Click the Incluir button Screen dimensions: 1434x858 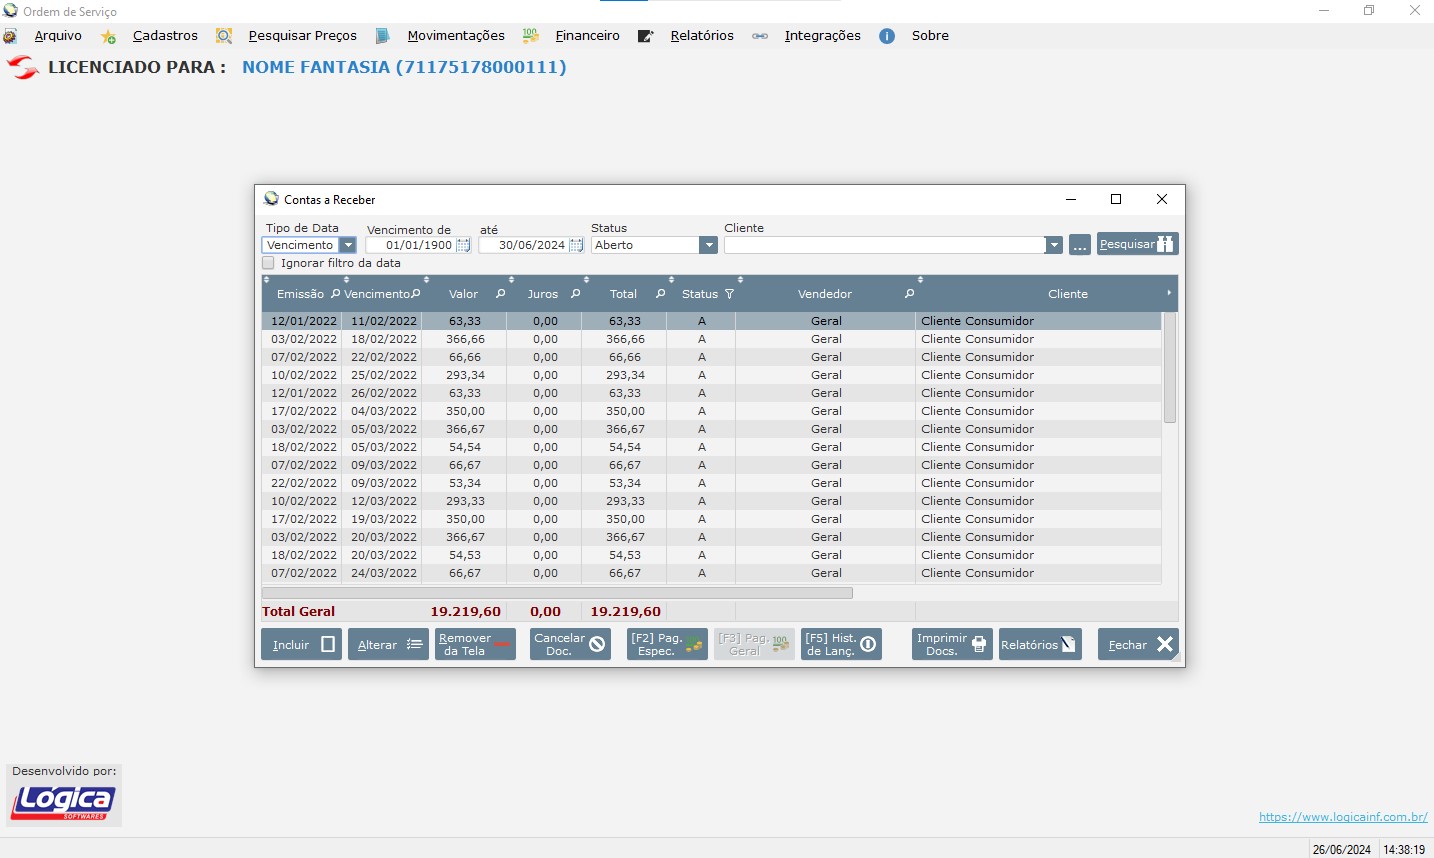tap(301, 645)
